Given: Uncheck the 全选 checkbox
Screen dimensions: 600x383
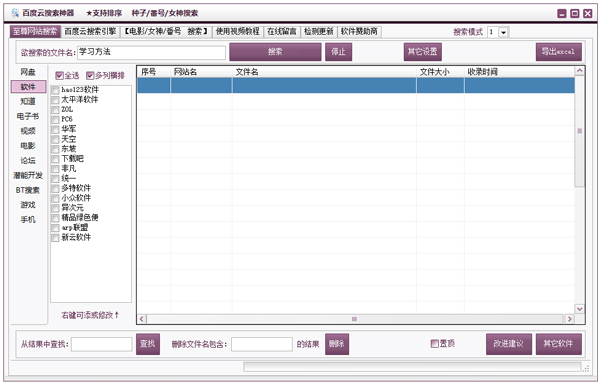Looking at the screenshot, I should 59,76.
